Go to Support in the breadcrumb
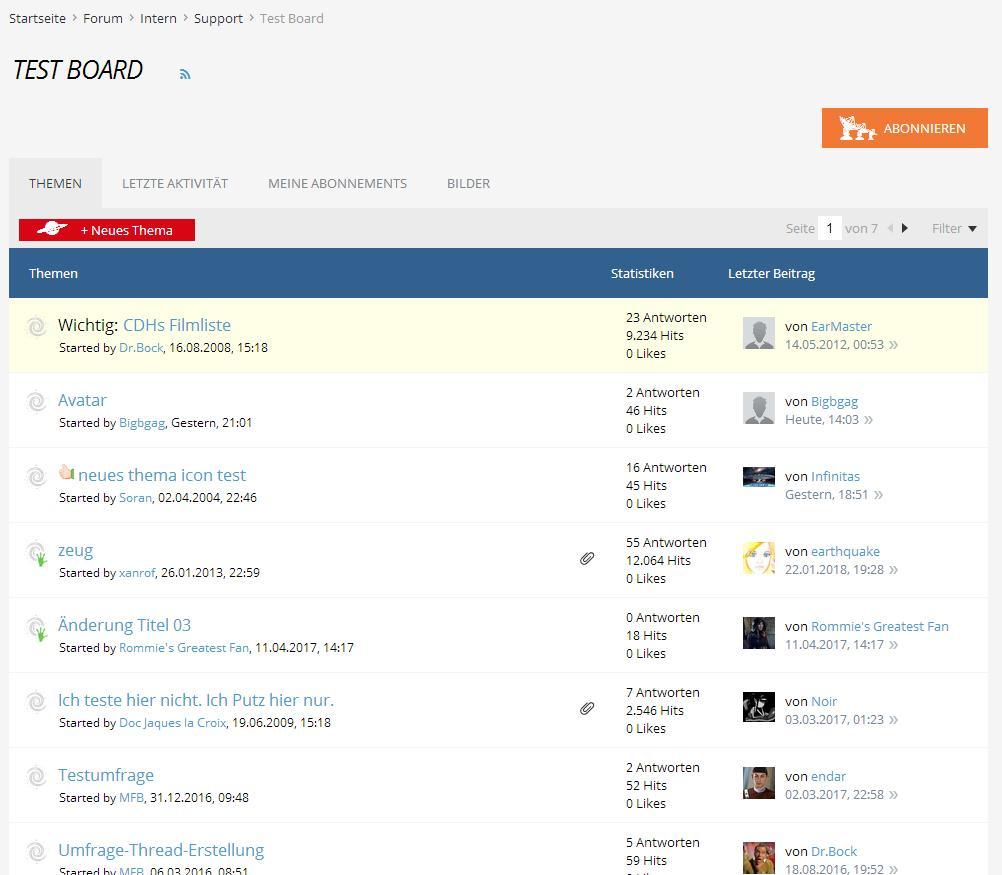Viewport: 1002px width, 875px height. point(218,18)
